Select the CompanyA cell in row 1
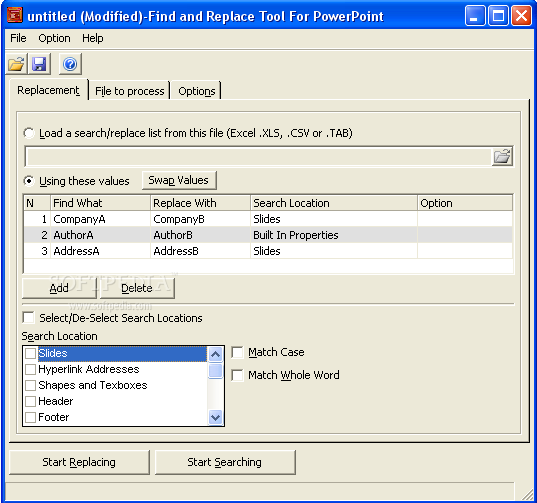Screen dimensions: 537x503 point(100,219)
